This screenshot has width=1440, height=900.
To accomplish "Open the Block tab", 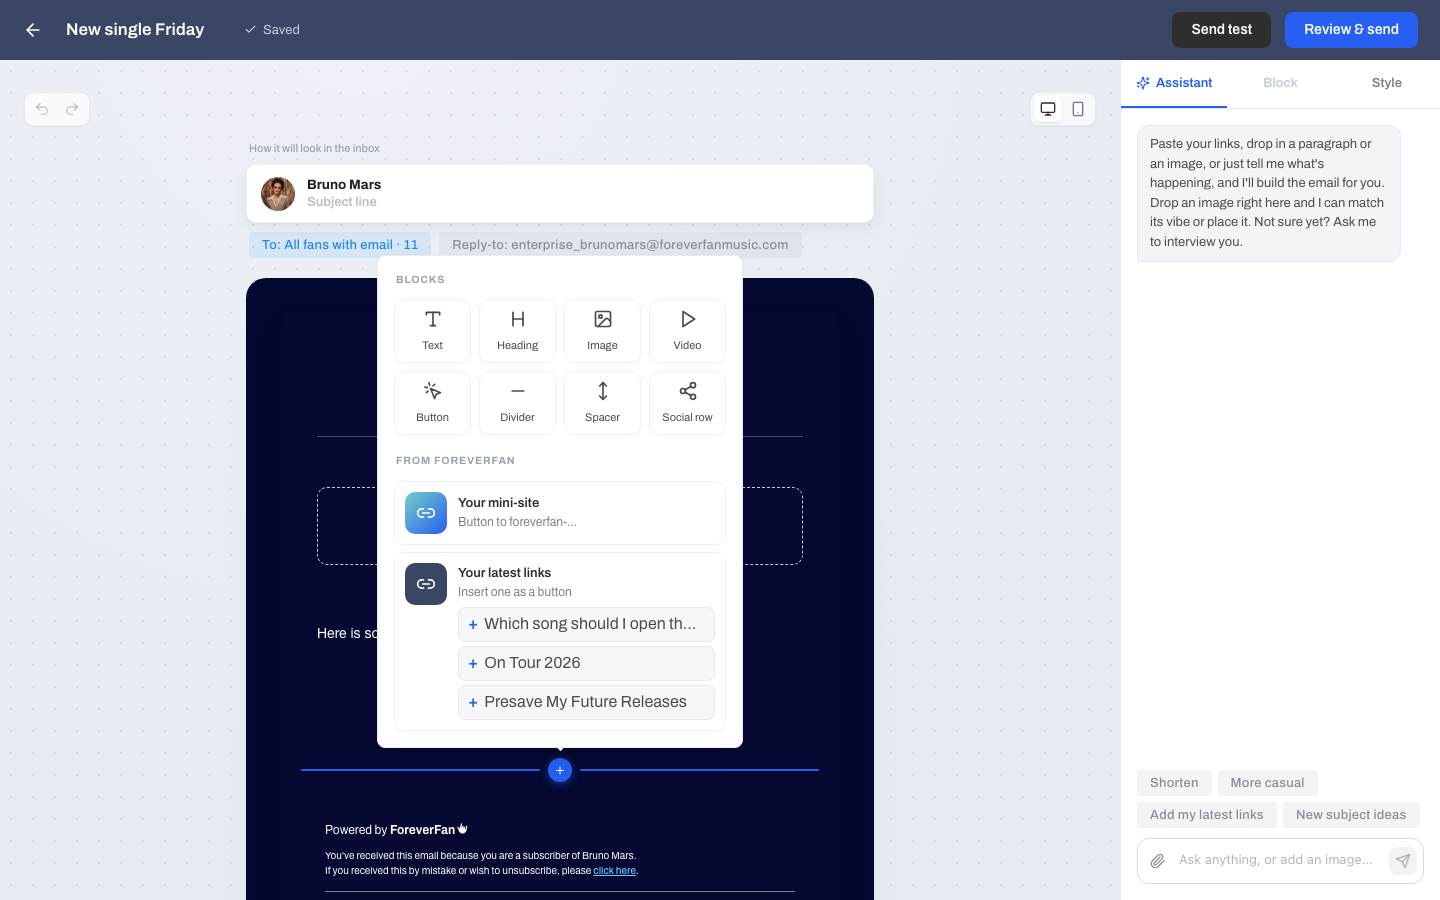I will [x=1280, y=83].
